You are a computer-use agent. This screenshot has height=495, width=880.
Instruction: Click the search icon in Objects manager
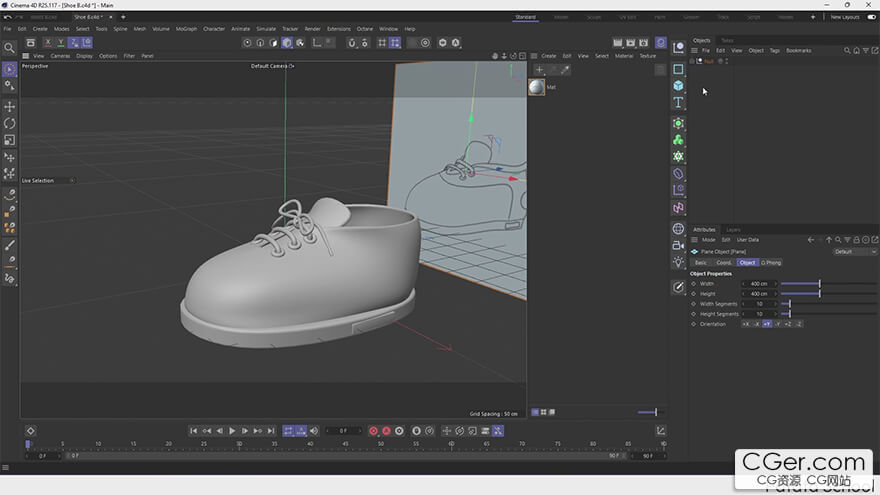click(x=847, y=51)
